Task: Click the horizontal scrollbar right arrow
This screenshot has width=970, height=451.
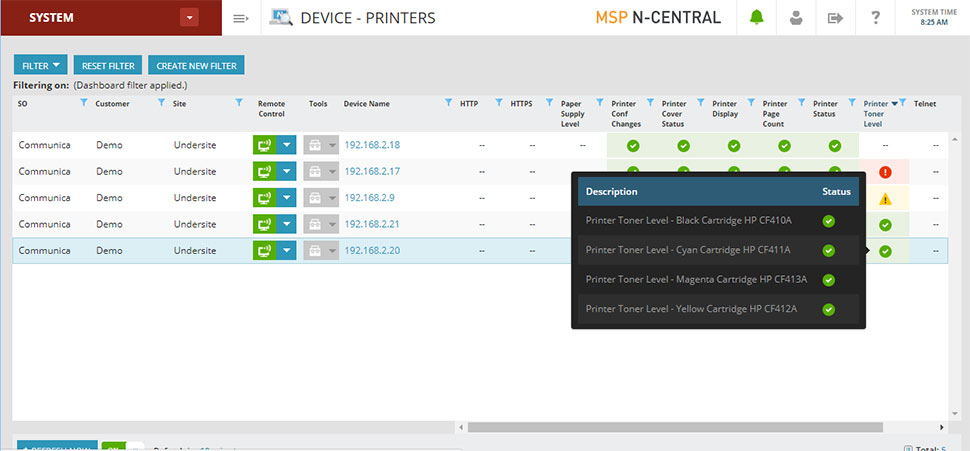Action: tap(941, 427)
